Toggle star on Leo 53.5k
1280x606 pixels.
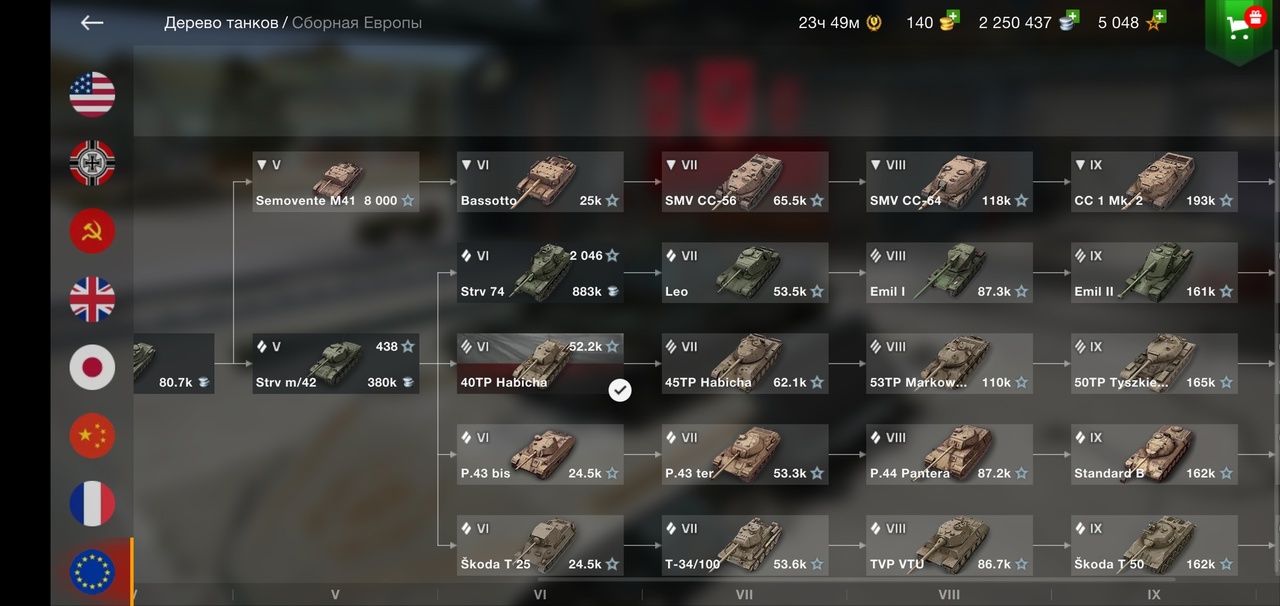click(817, 292)
